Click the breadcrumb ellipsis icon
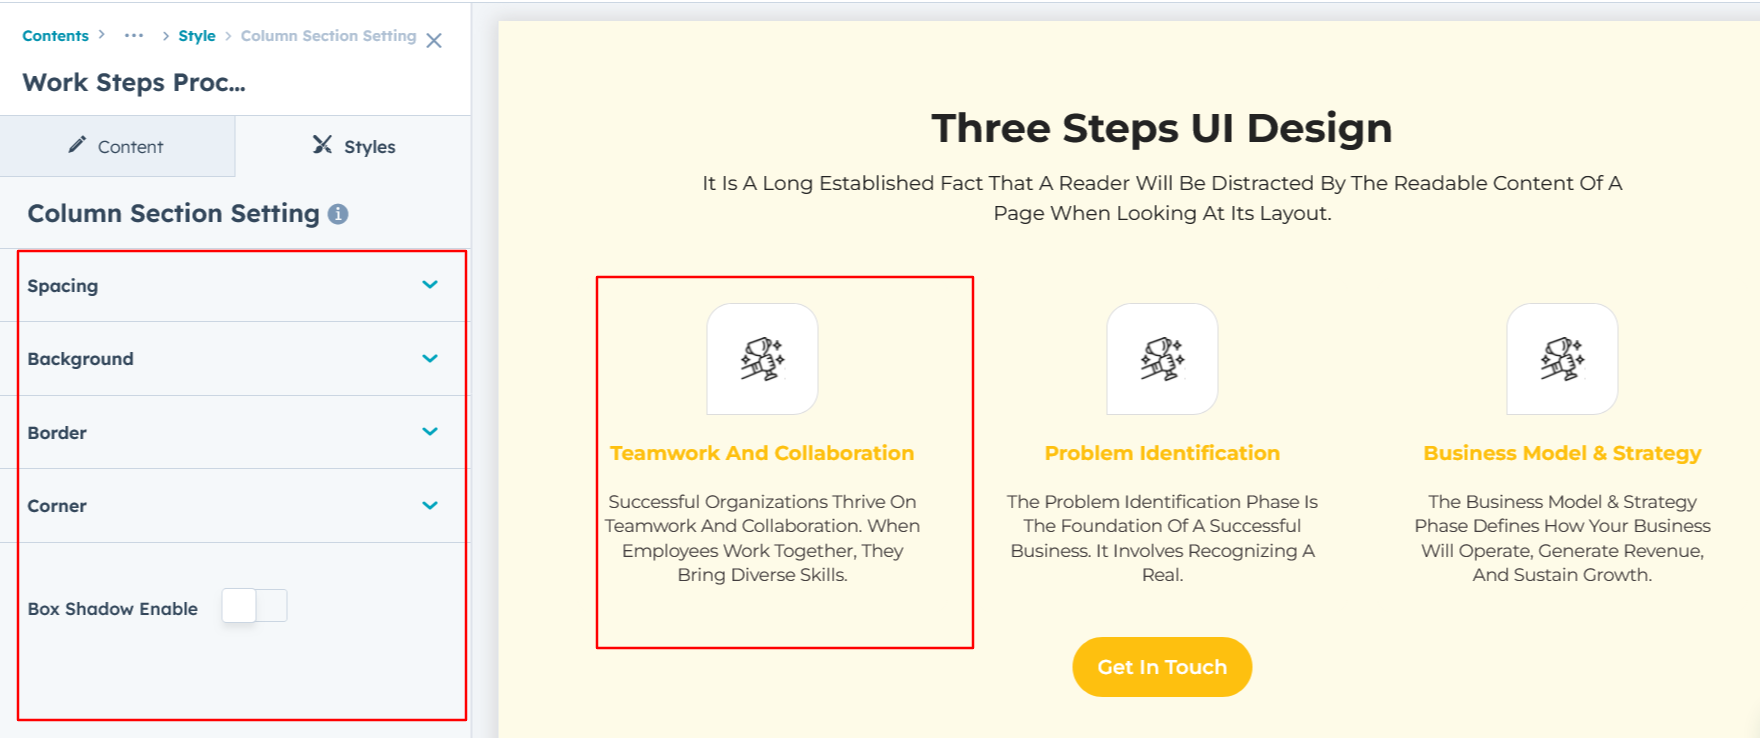The width and height of the screenshot is (1760, 738). [x=134, y=35]
